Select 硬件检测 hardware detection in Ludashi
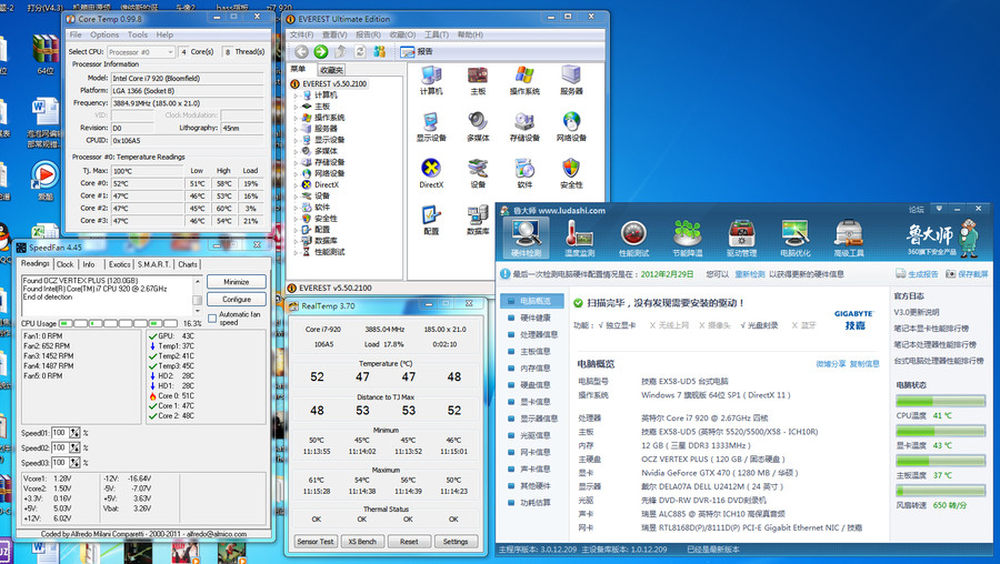This screenshot has height=564, width=1000. [526, 238]
